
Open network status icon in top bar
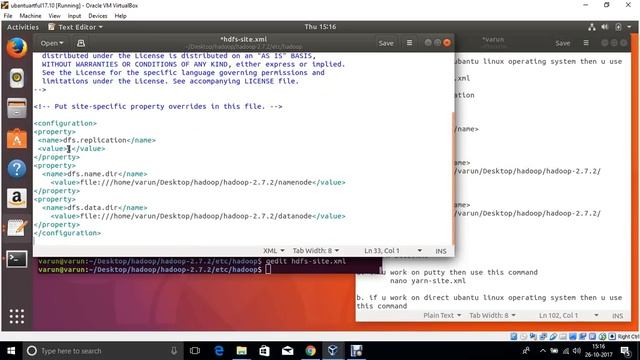point(592,27)
